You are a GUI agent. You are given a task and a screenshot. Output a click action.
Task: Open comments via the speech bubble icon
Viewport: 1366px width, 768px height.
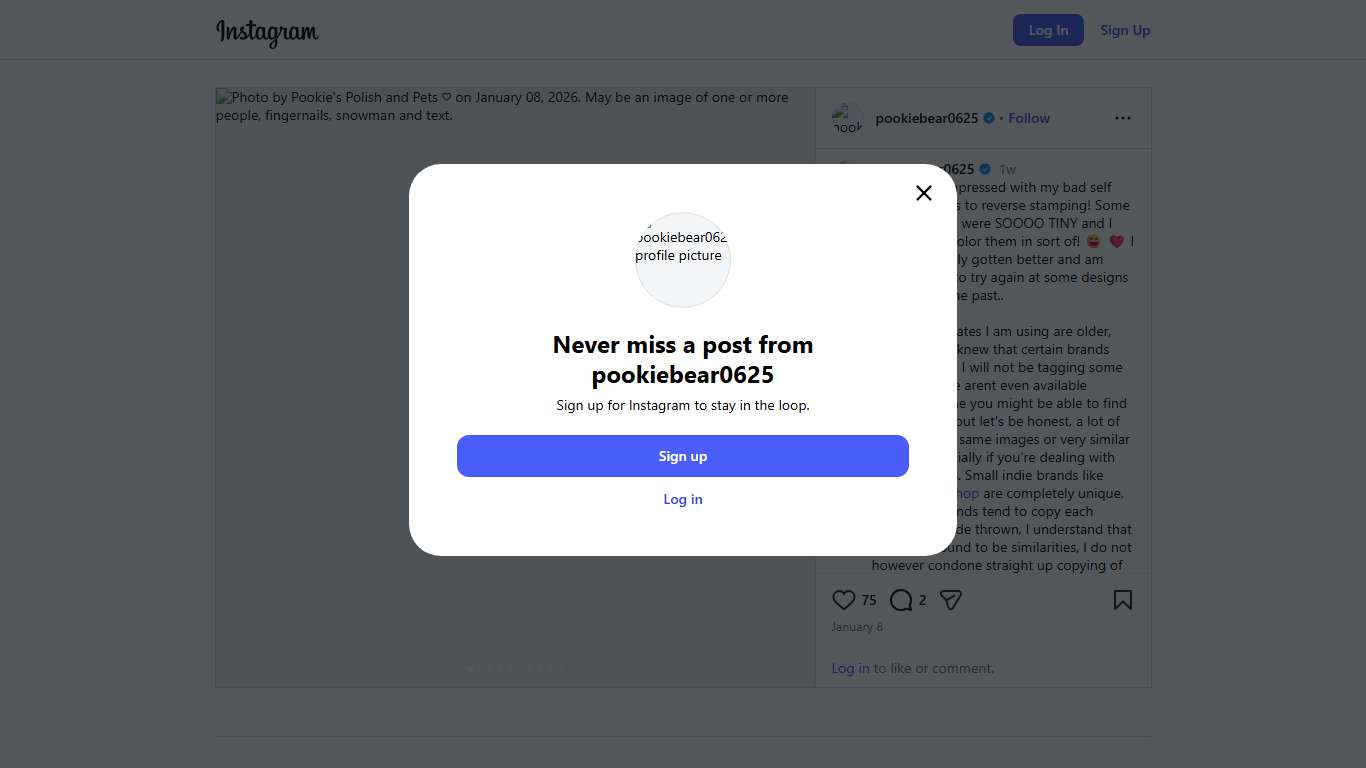901,600
